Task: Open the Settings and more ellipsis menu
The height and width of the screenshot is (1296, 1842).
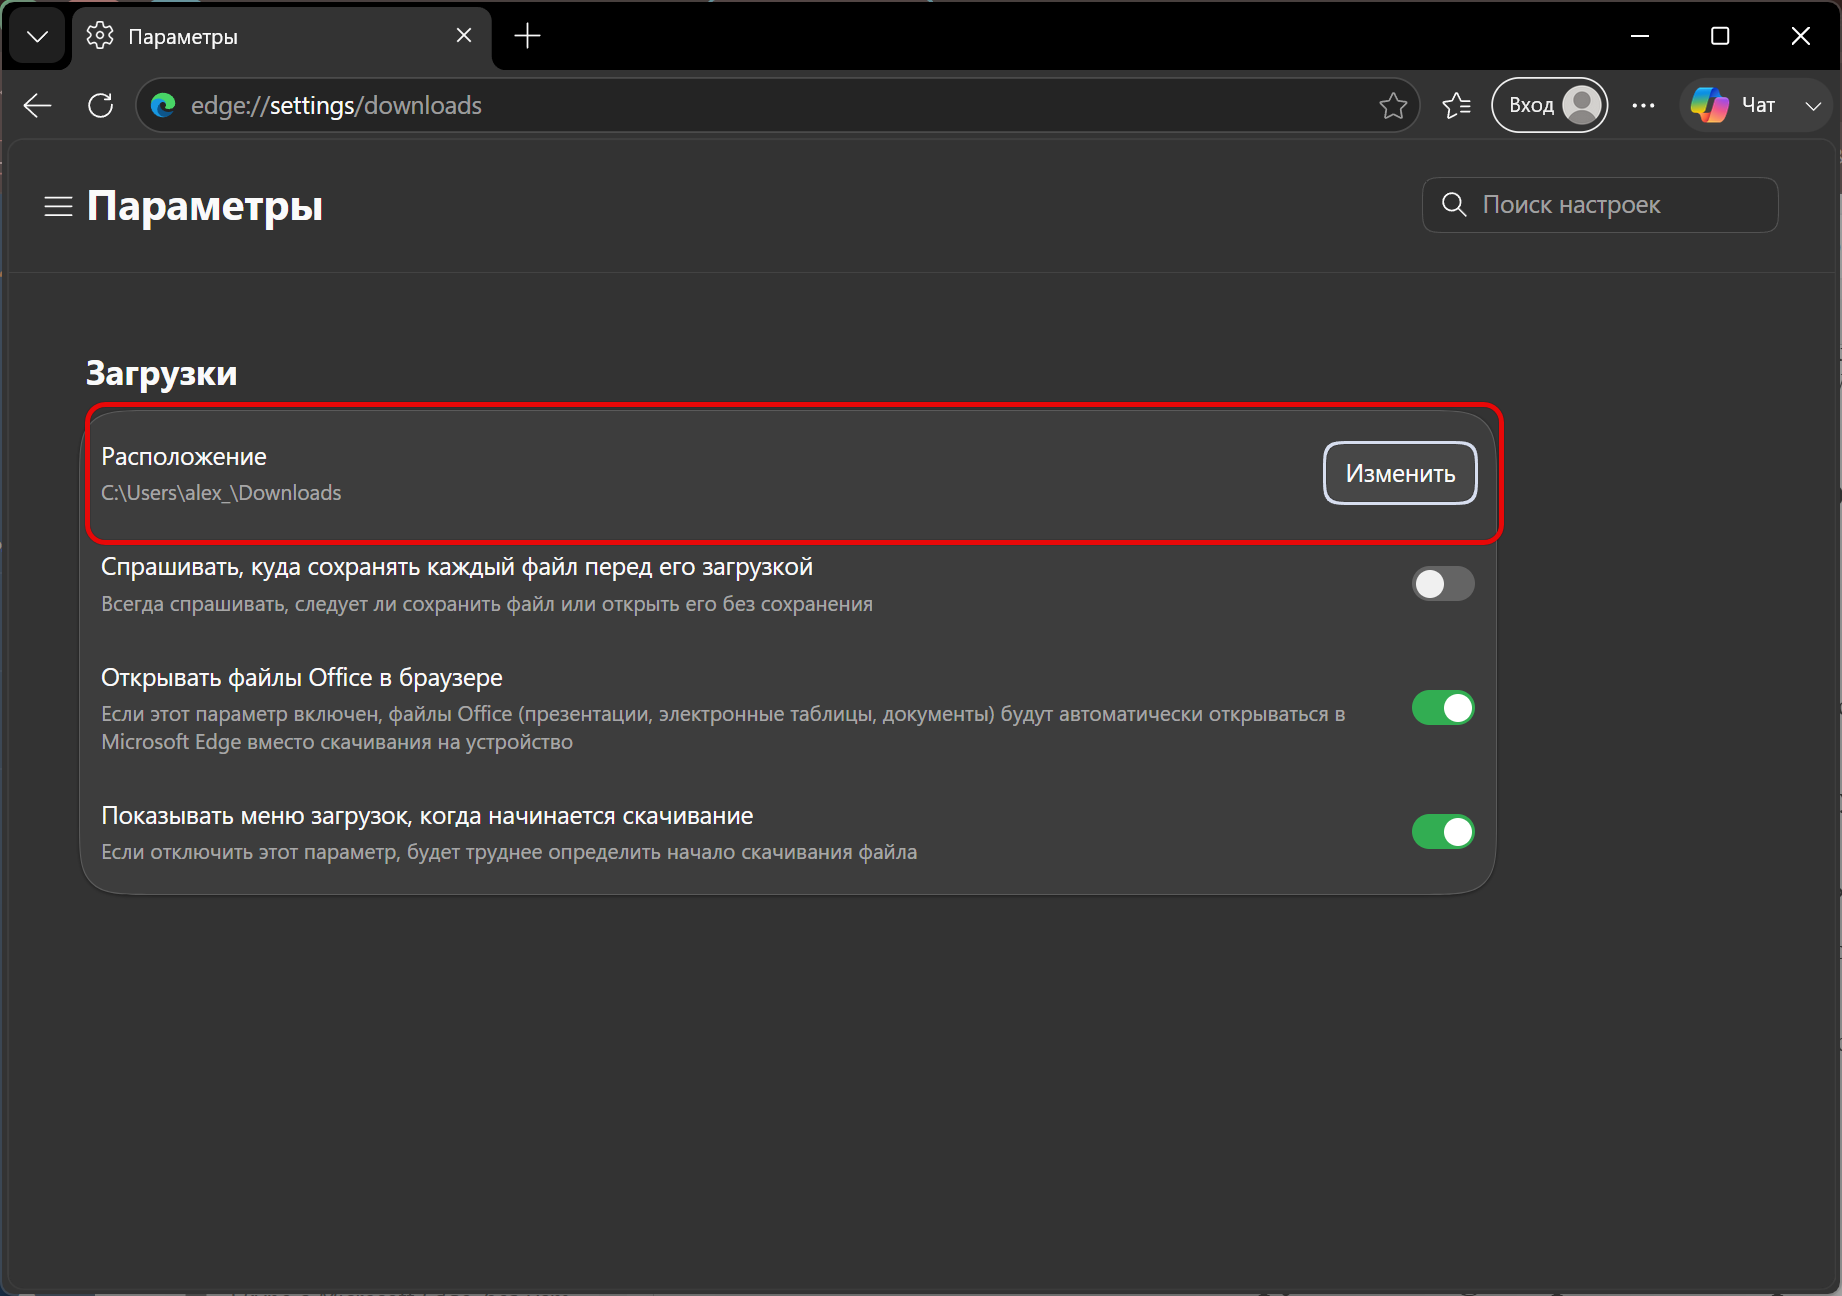Action: tap(1643, 105)
